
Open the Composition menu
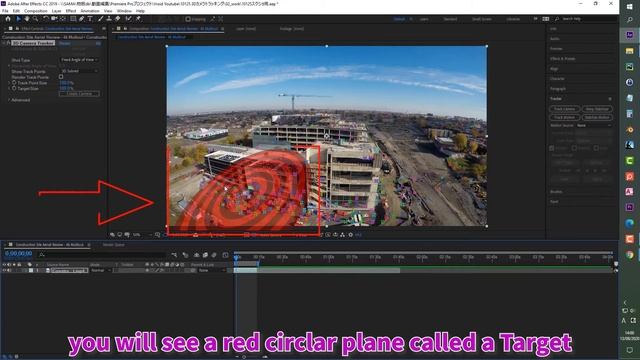click(36, 11)
